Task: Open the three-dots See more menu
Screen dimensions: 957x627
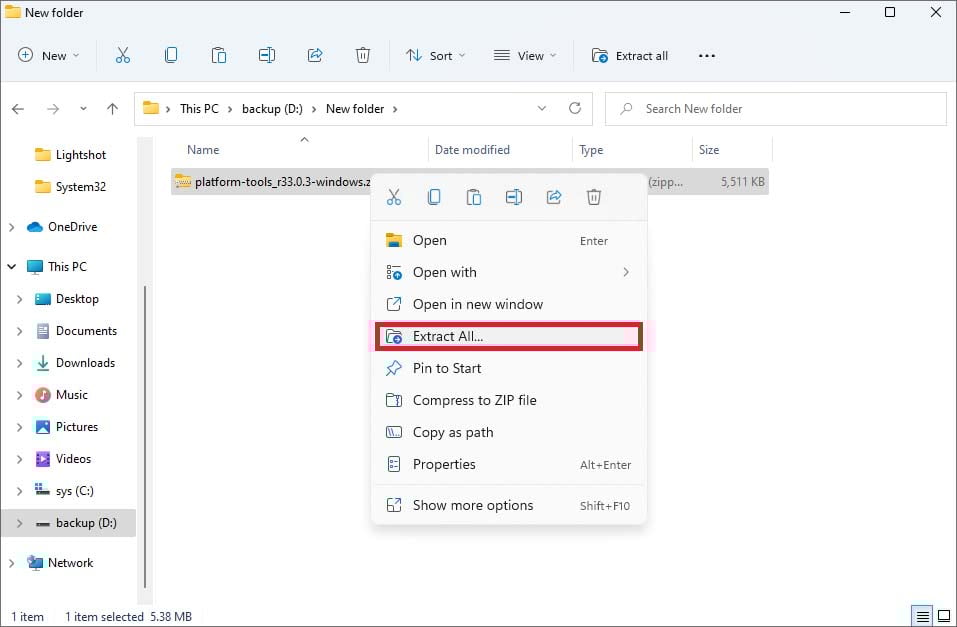Action: 707,56
